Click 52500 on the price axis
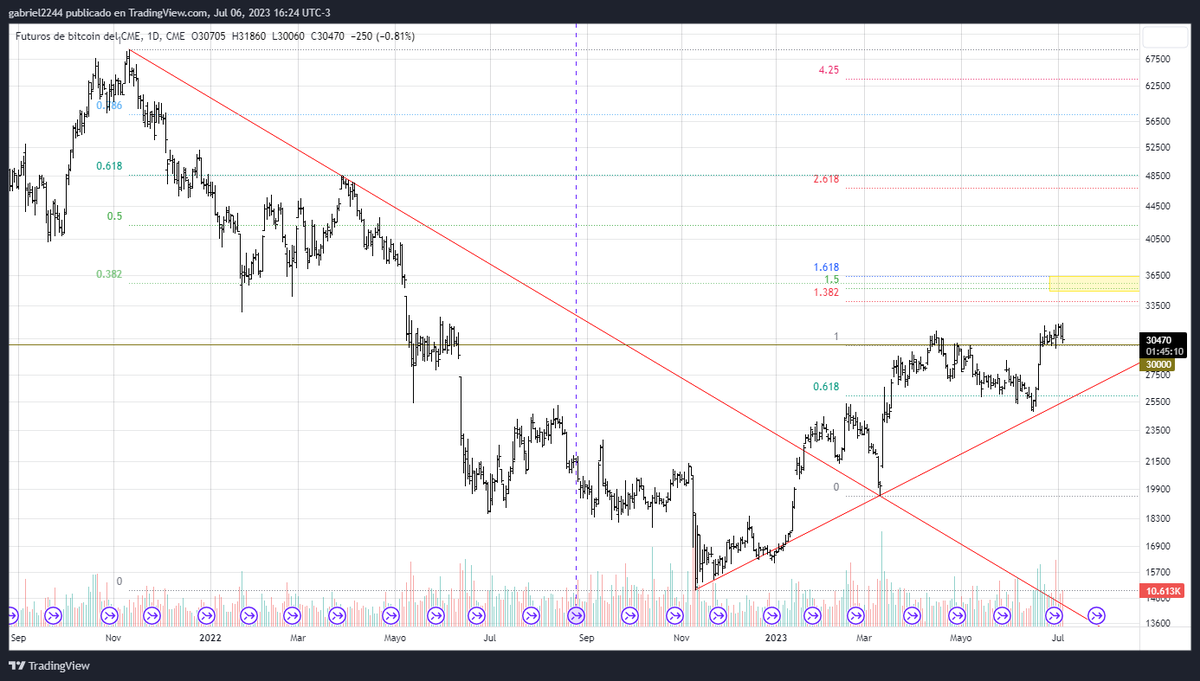This screenshot has width=1200, height=681. 1160,148
